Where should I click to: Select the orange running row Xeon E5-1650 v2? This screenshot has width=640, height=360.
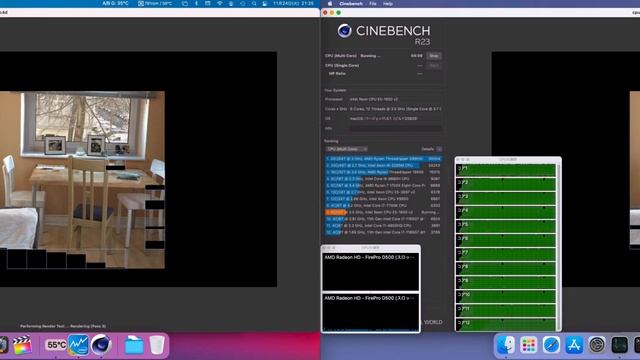[x=383, y=212]
